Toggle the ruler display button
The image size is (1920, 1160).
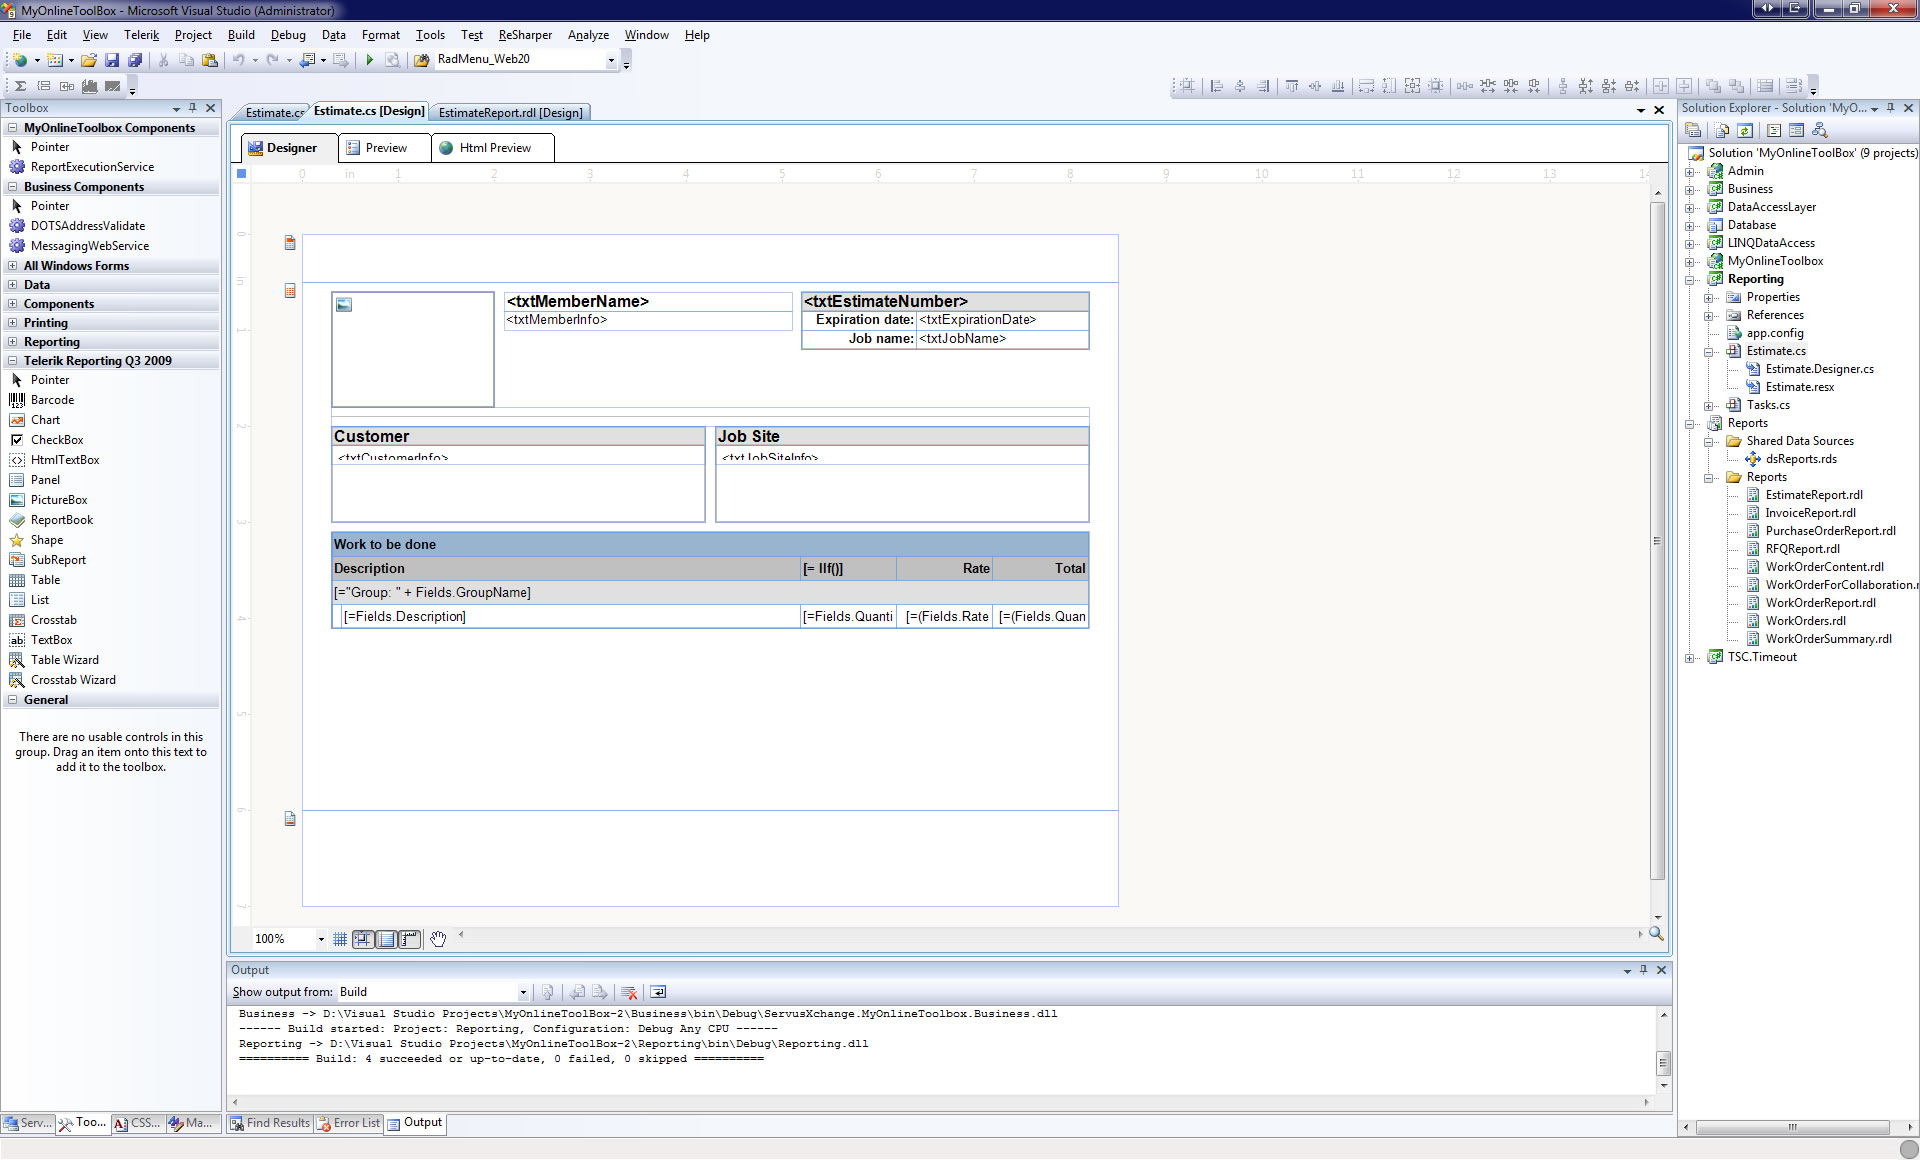pos(409,939)
